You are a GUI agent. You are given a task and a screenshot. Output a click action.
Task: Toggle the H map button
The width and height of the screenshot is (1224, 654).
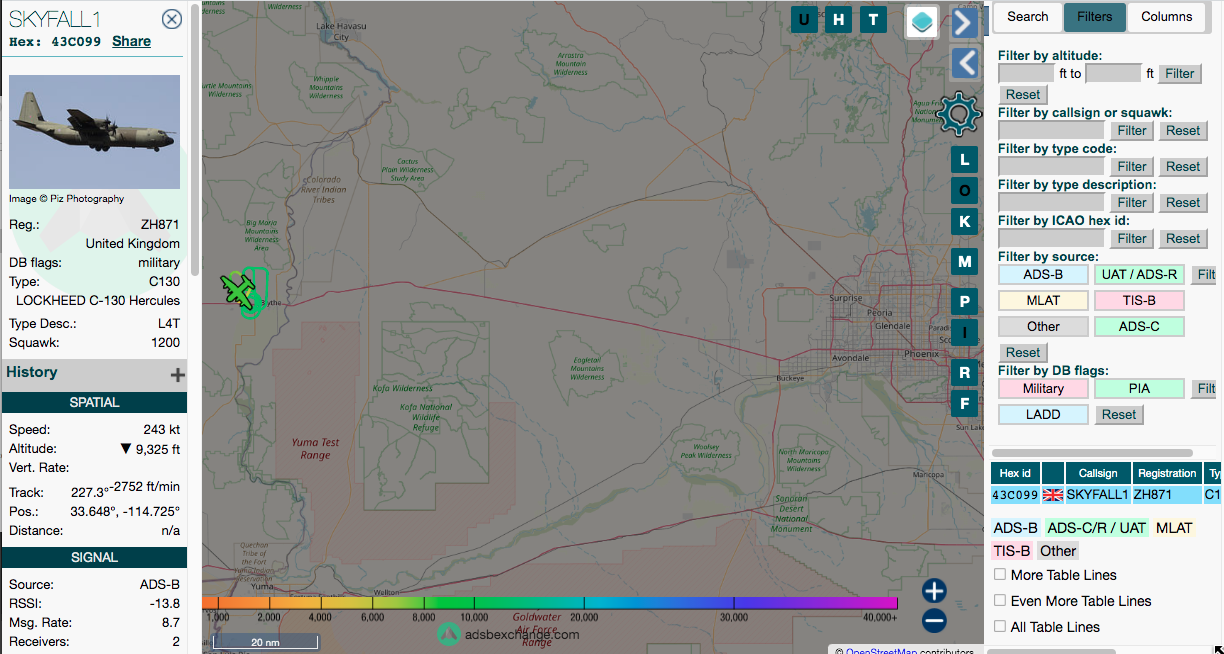pos(838,19)
